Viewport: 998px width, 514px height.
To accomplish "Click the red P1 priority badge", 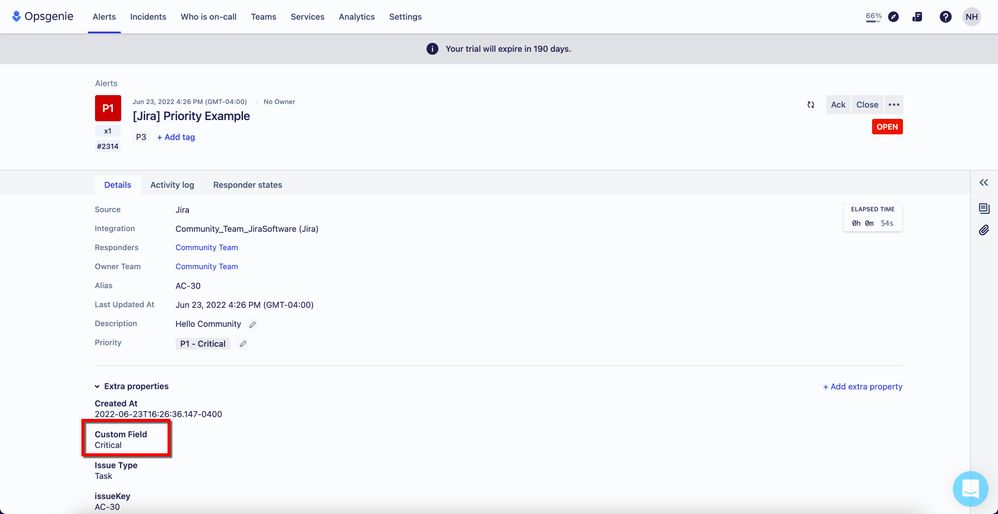I will (x=108, y=108).
